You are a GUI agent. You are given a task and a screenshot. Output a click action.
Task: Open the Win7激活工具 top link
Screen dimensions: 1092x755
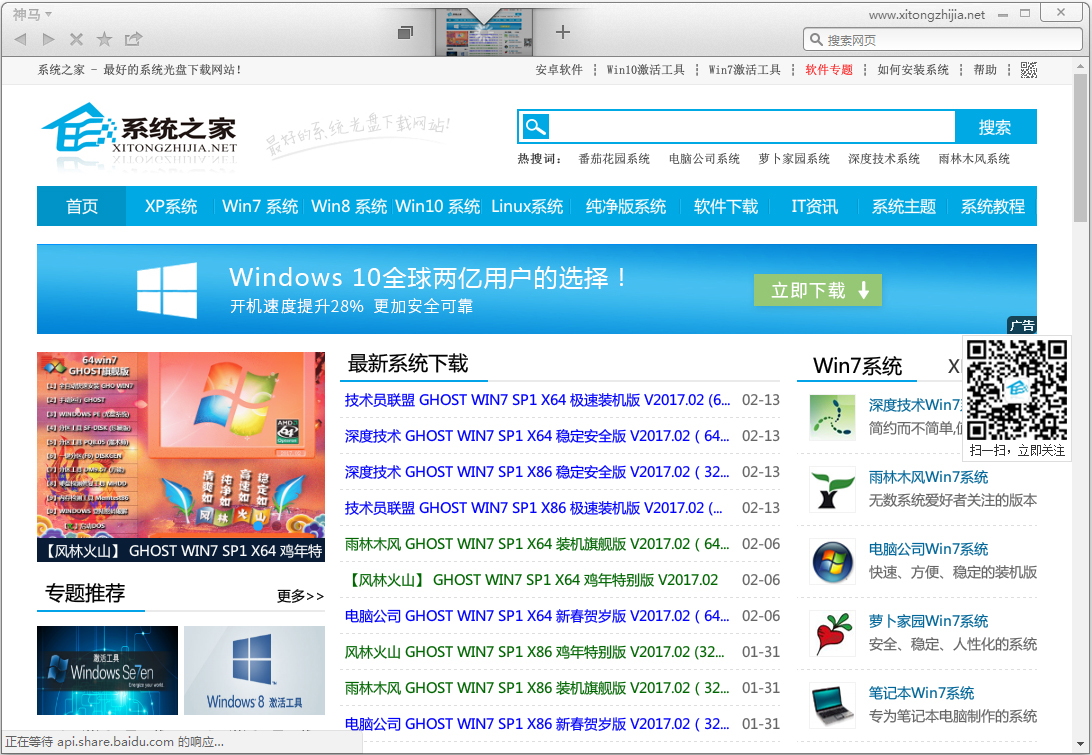pyautogui.click(x=744, y=70)
